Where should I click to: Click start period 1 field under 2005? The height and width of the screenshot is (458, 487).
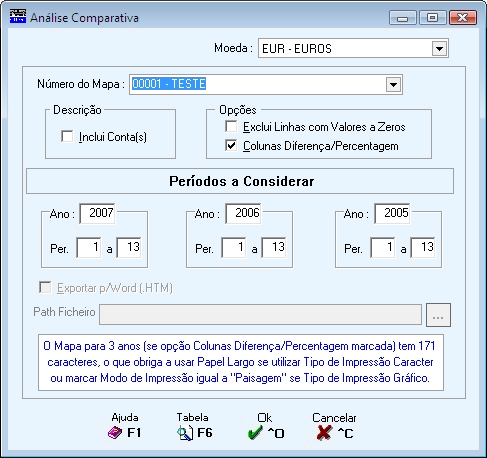tap(383, 247)
